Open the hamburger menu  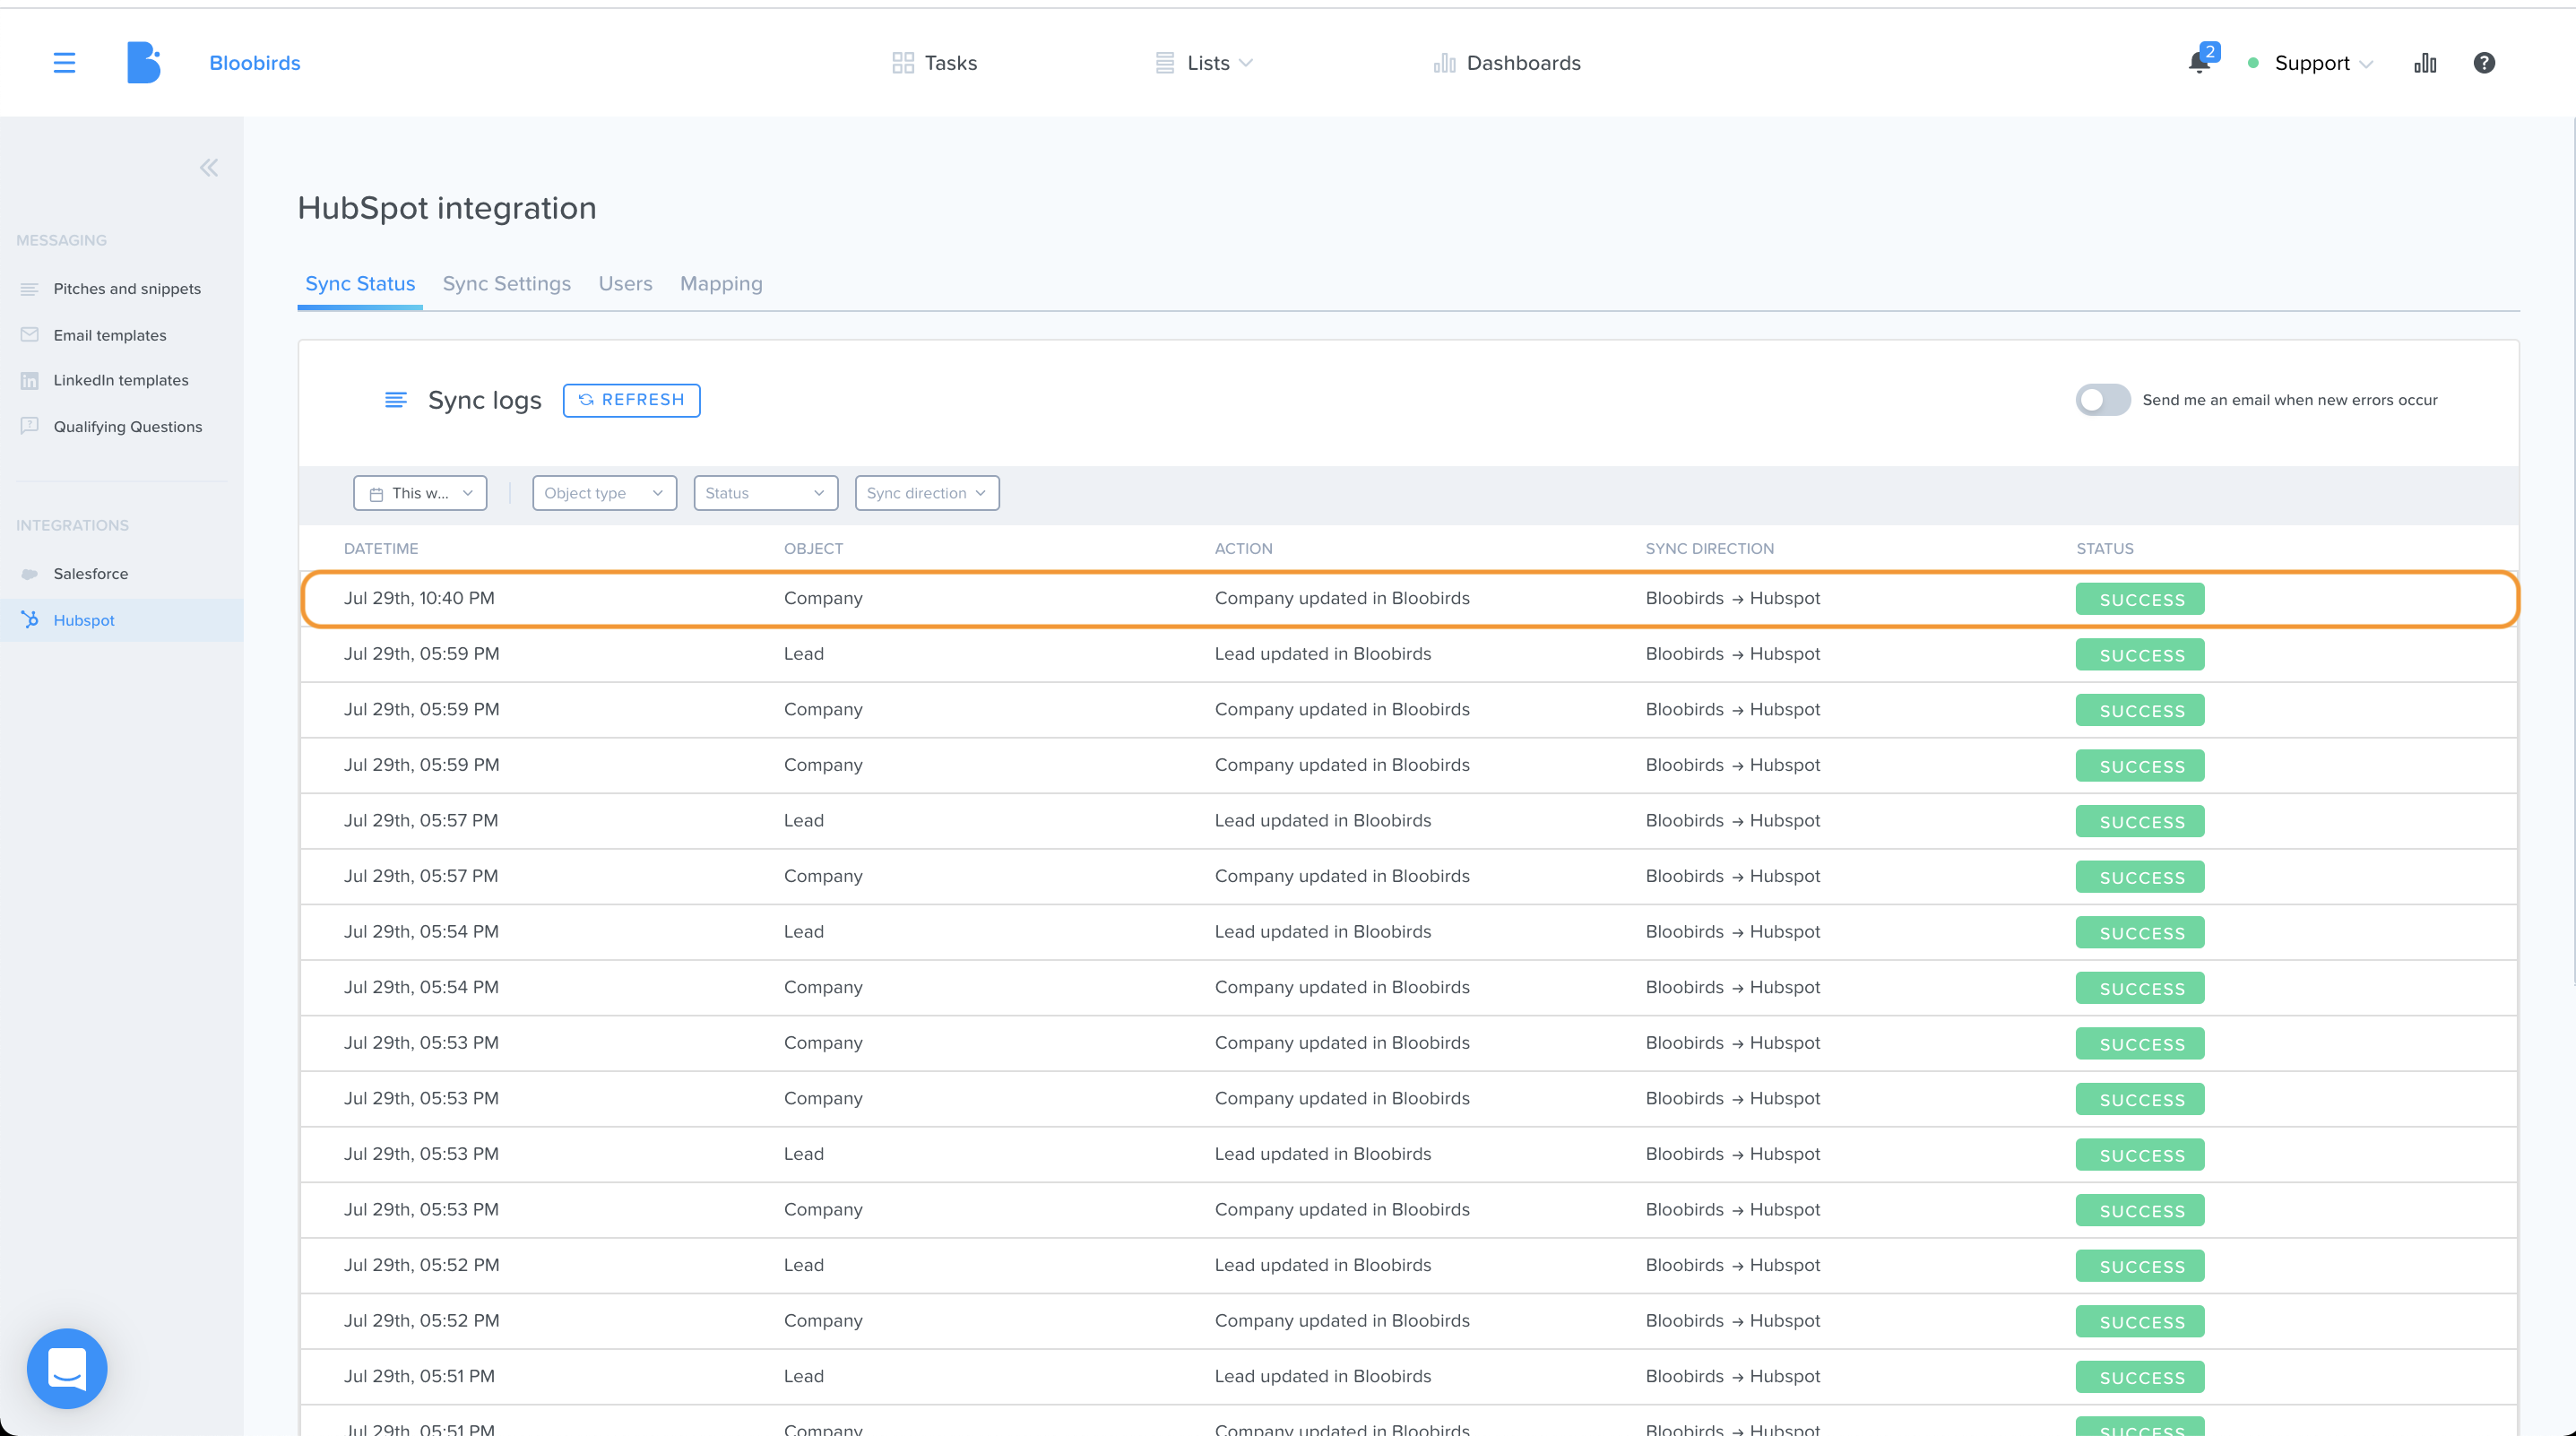(x=64, y=63)
